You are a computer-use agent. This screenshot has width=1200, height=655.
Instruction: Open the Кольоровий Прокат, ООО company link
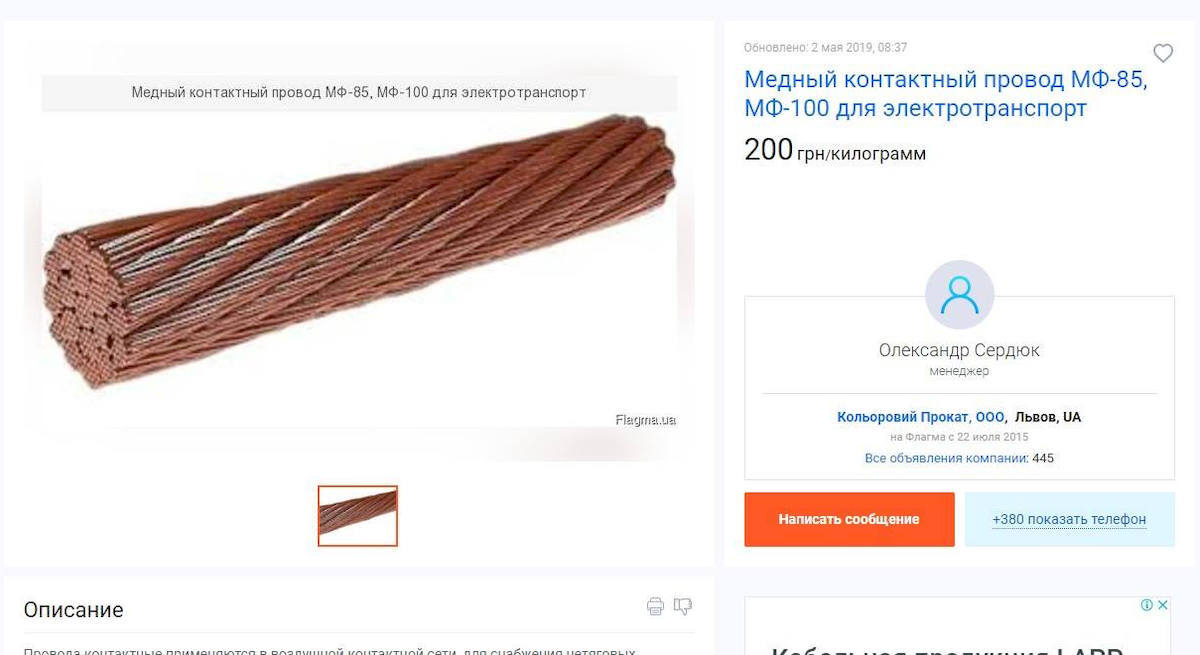(921, 417)
